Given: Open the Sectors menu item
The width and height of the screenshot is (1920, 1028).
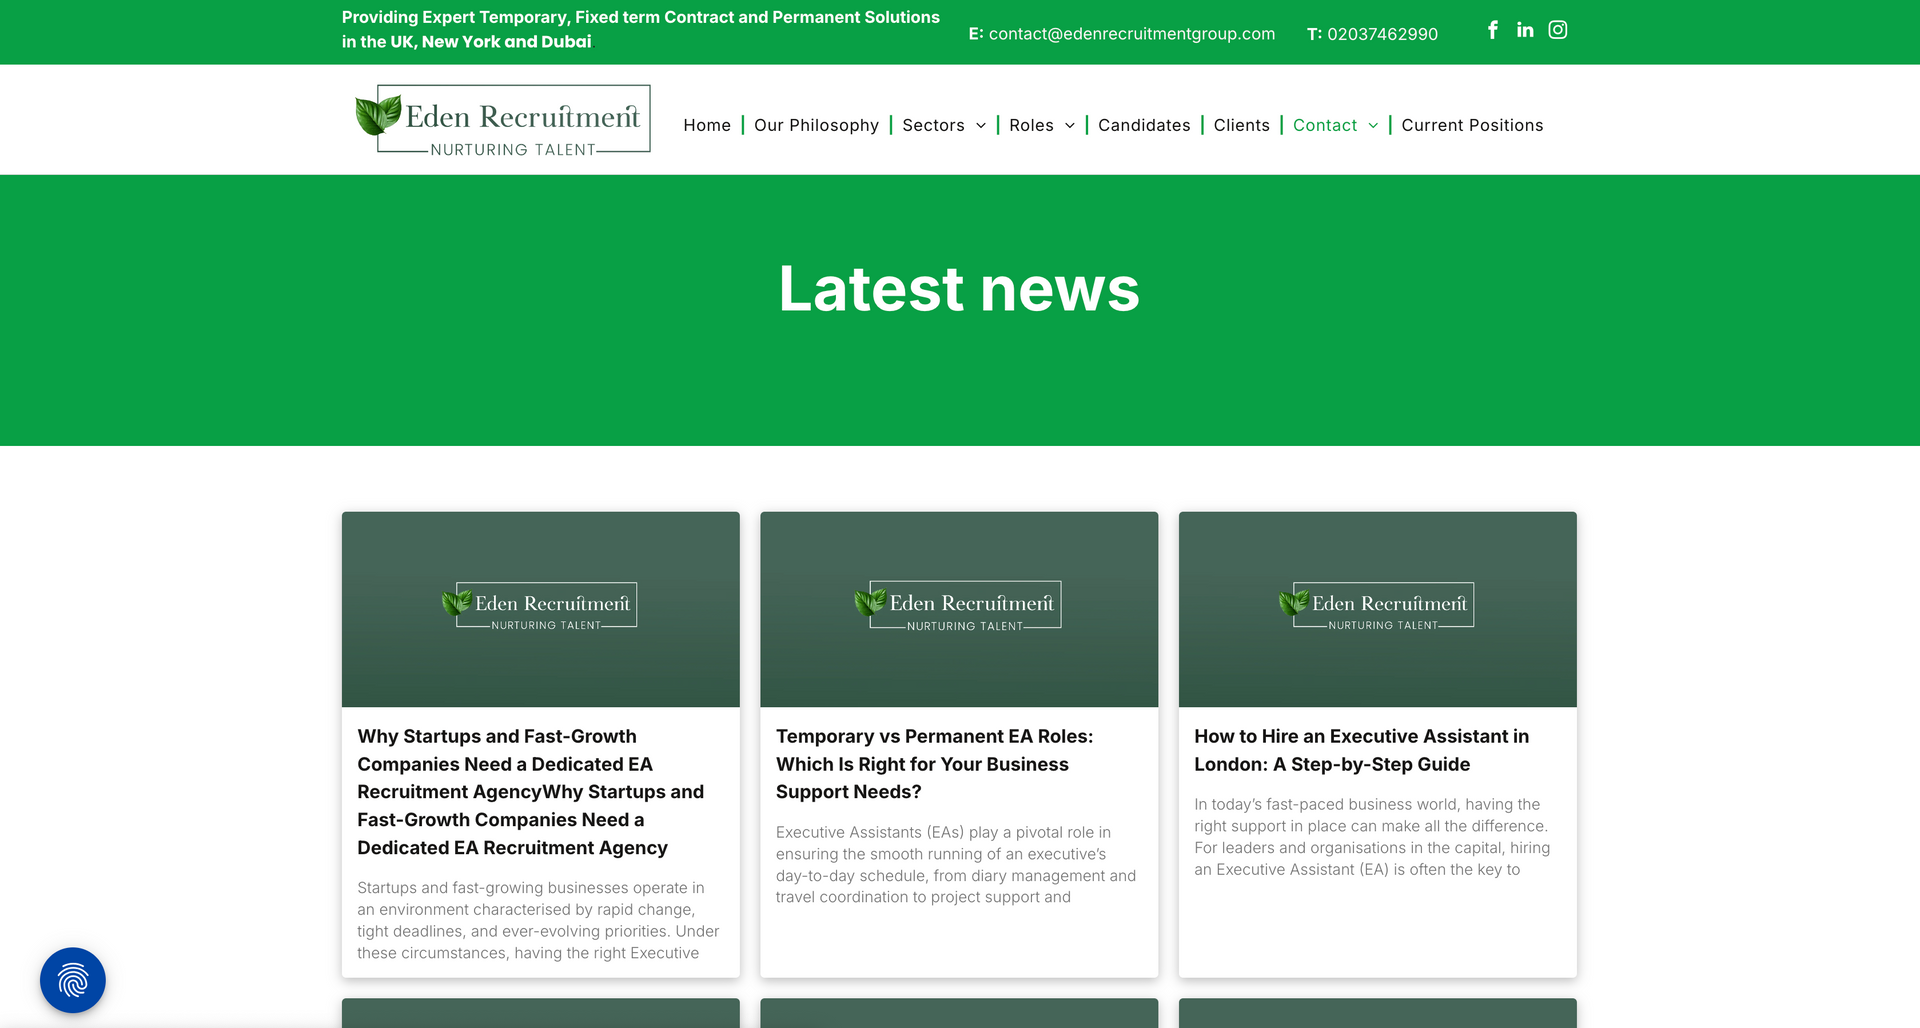Looking at the screenshot, I should 933,125.
